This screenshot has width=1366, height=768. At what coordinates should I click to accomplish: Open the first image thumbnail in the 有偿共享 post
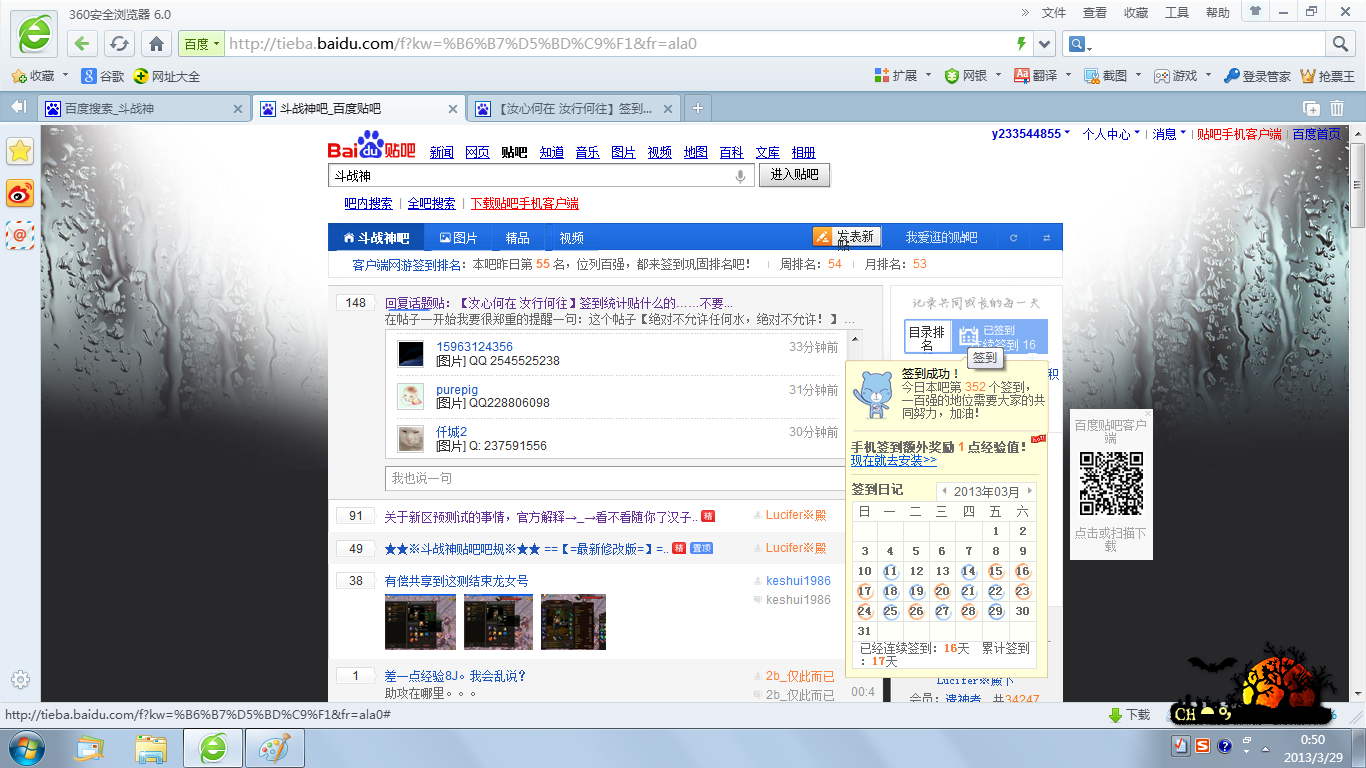[420, 622]
